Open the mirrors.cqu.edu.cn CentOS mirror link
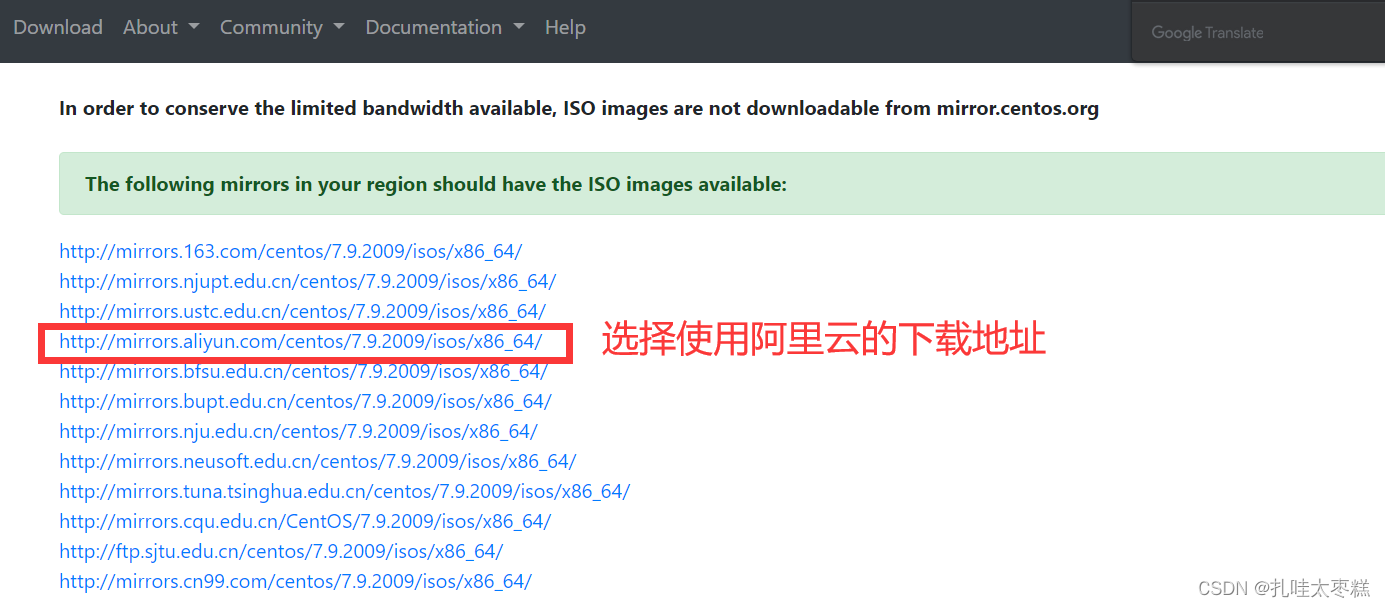Viewport: 1385px width, 608px height. (305, 521)
